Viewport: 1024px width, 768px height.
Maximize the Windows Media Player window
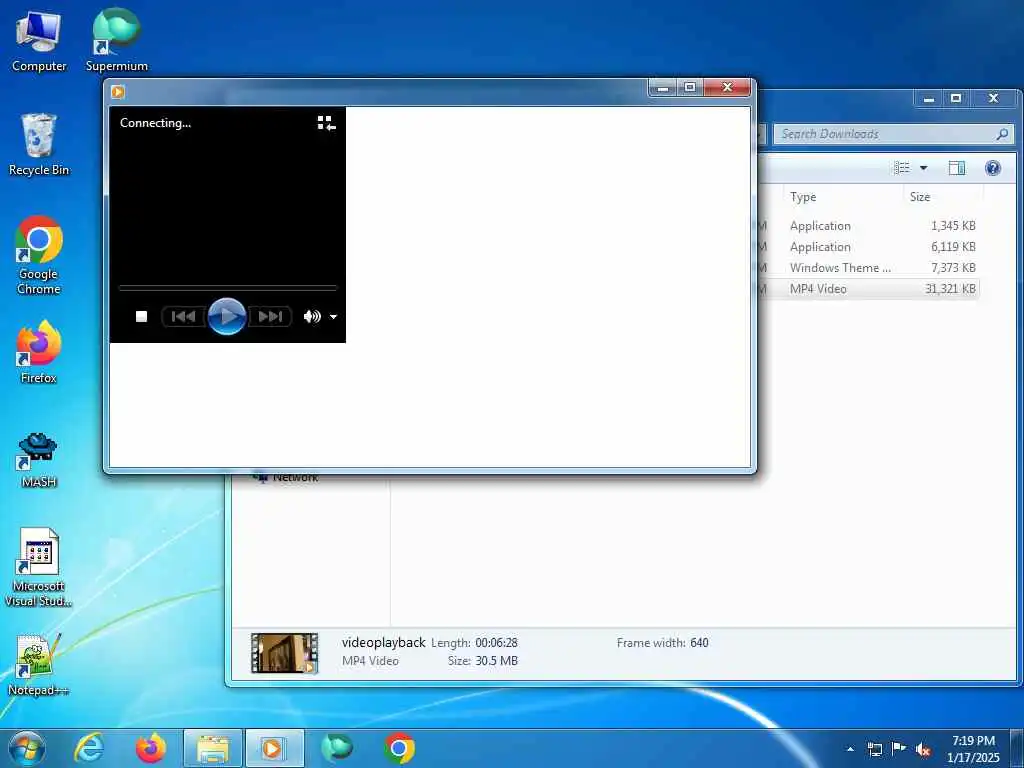coord(690,88)
